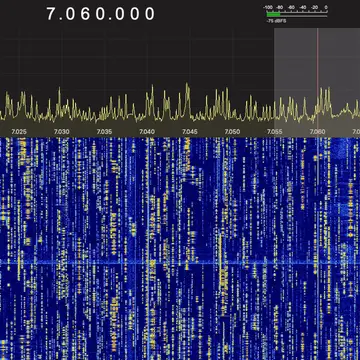Image resolution: width=360 pixels, height=360 pixels.
Task: Tune to the 7.050 frequency scale label
Action: [232, 132]
